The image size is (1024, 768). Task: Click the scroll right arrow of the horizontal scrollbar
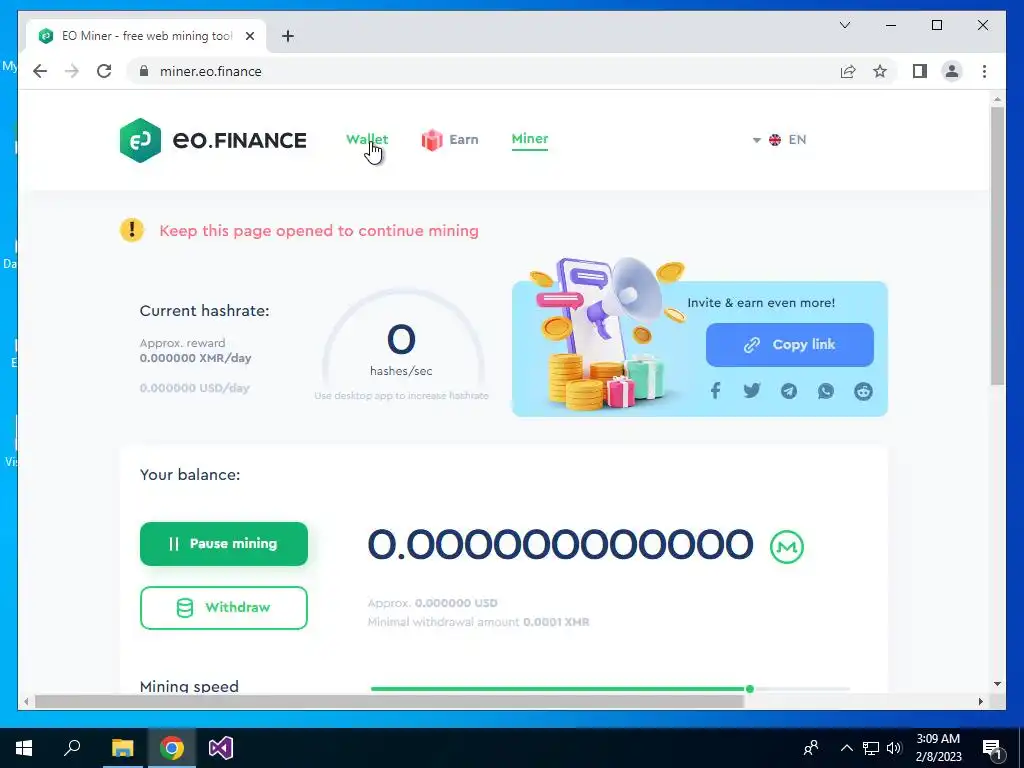pos(980,701)
